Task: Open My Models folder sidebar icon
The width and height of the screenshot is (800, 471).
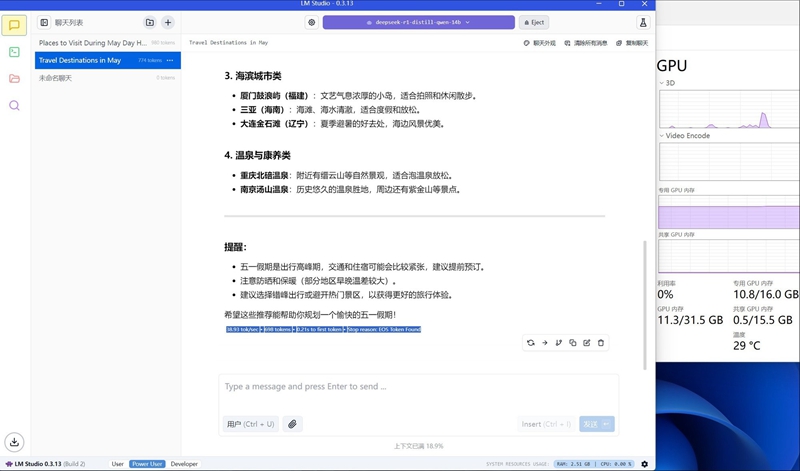Action: click(14, 78)
